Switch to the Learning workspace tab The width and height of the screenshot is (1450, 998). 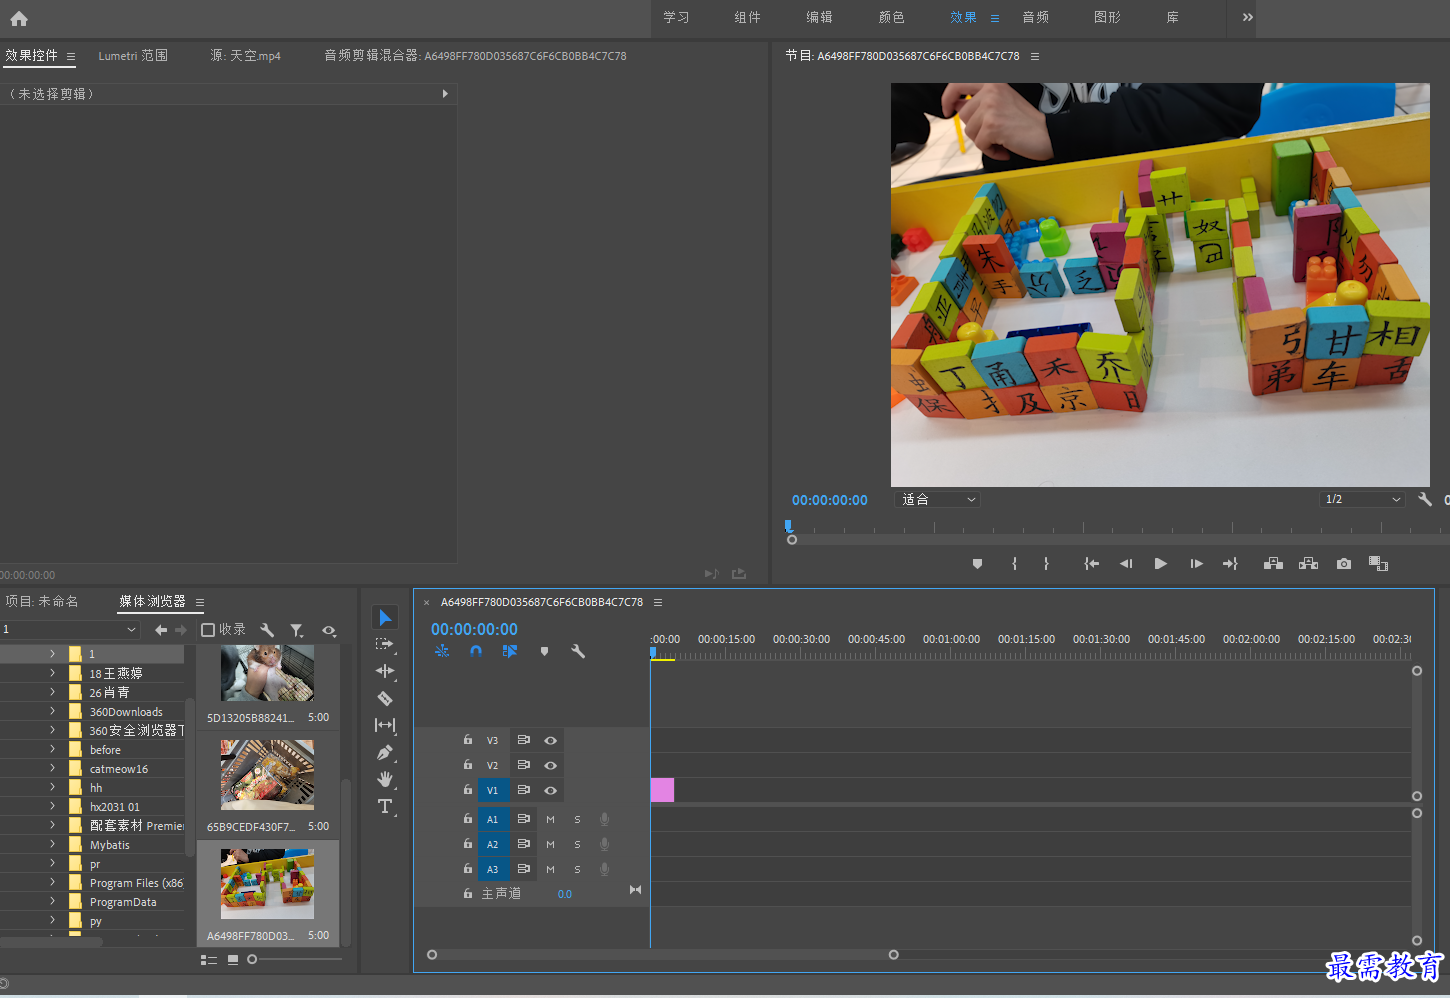[677, 17]
